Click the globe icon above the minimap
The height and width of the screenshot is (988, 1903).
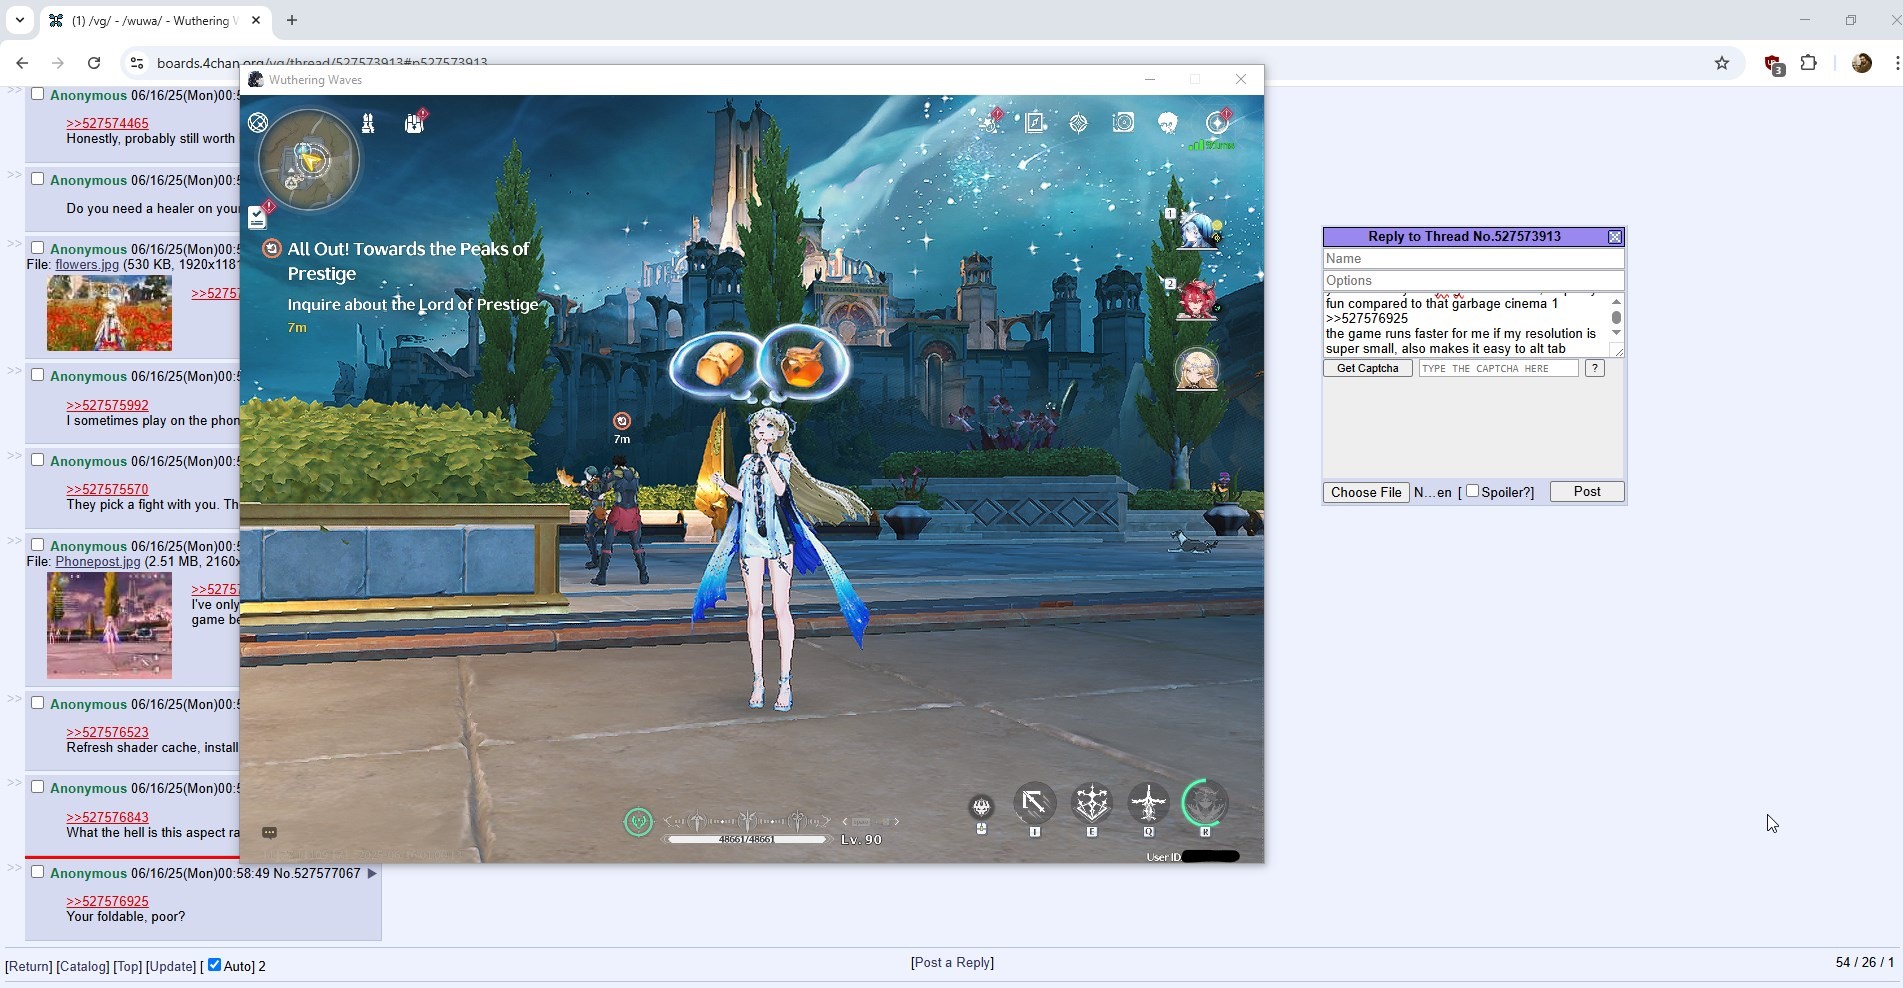[x=258, y=122]
